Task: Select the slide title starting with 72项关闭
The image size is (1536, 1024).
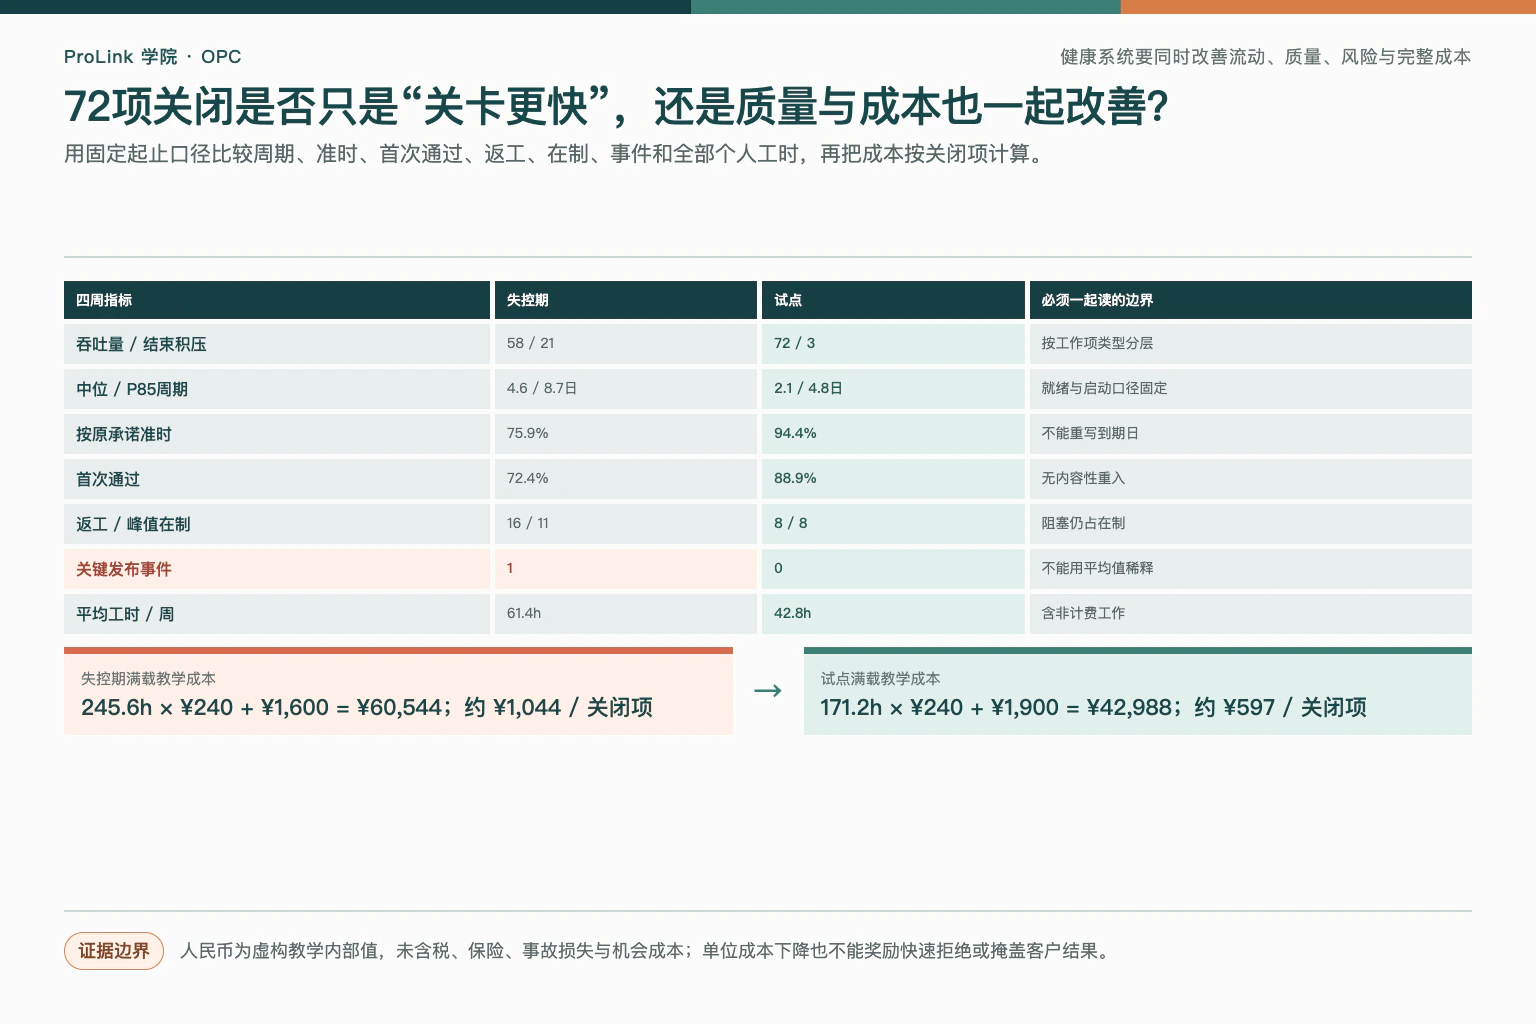Action: pos(616,107)
